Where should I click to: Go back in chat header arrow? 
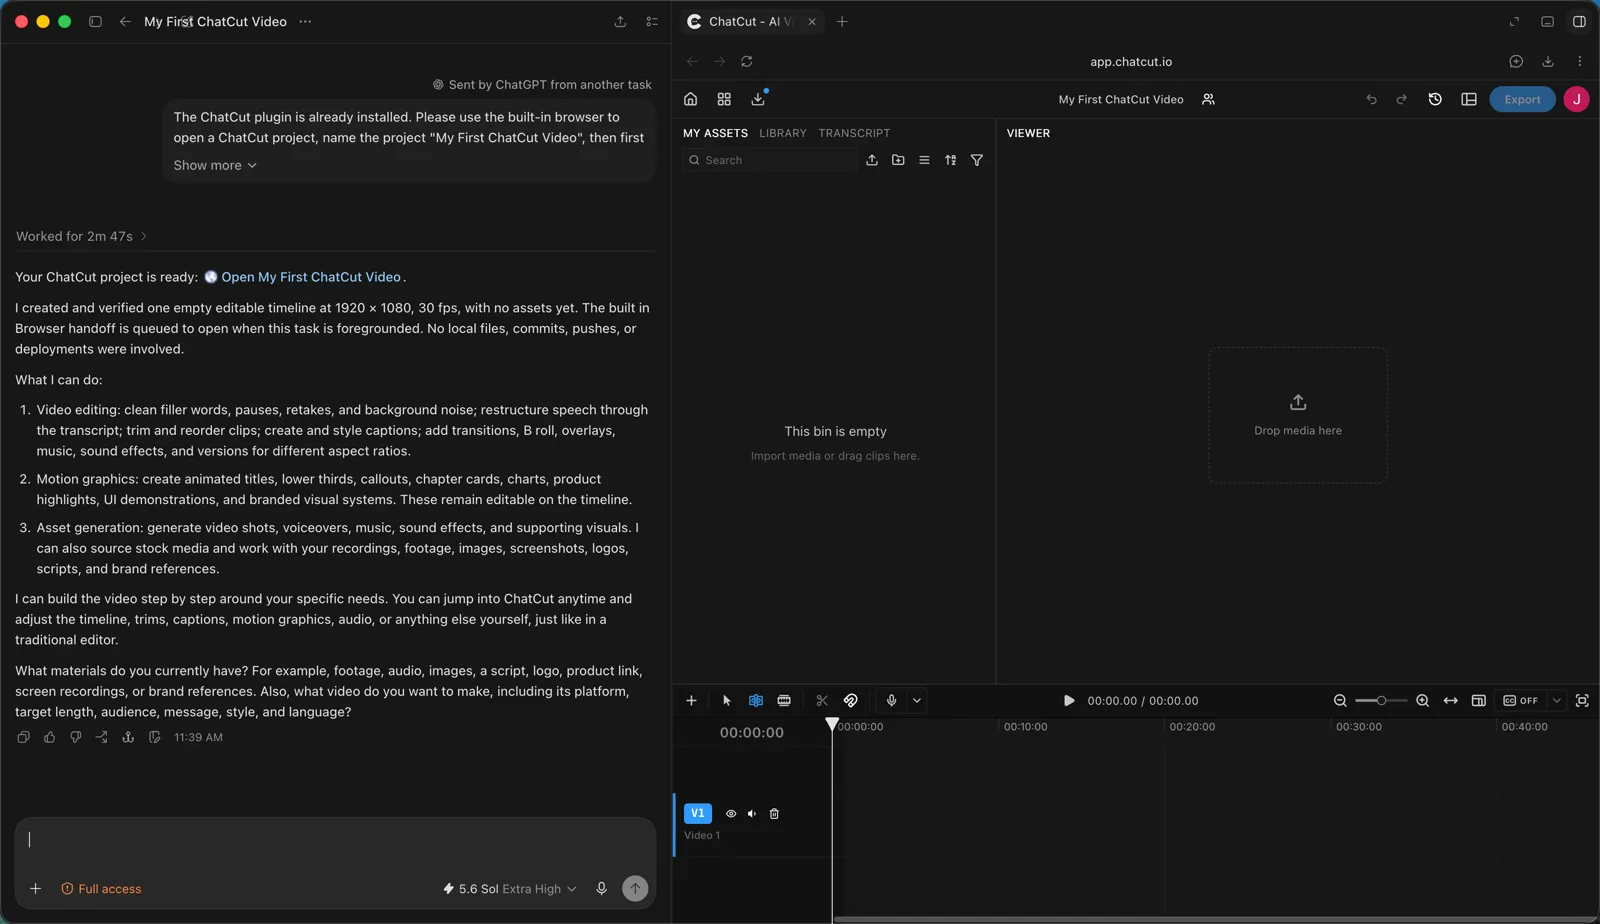[125, 21]
